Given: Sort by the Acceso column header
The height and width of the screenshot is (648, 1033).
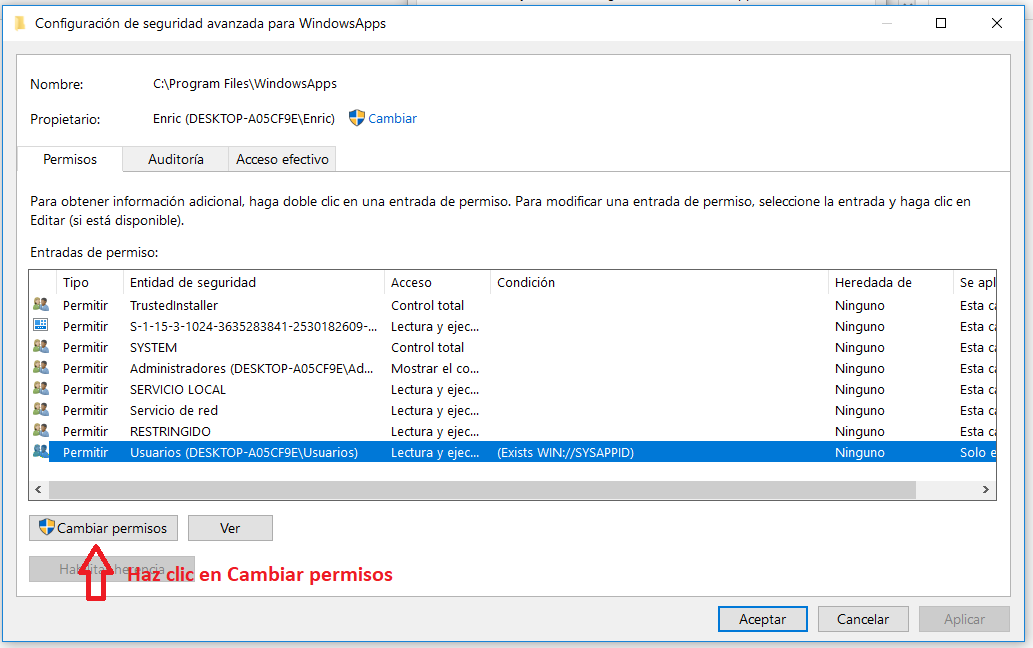Looking at the screenshot, I should [437, 283].
